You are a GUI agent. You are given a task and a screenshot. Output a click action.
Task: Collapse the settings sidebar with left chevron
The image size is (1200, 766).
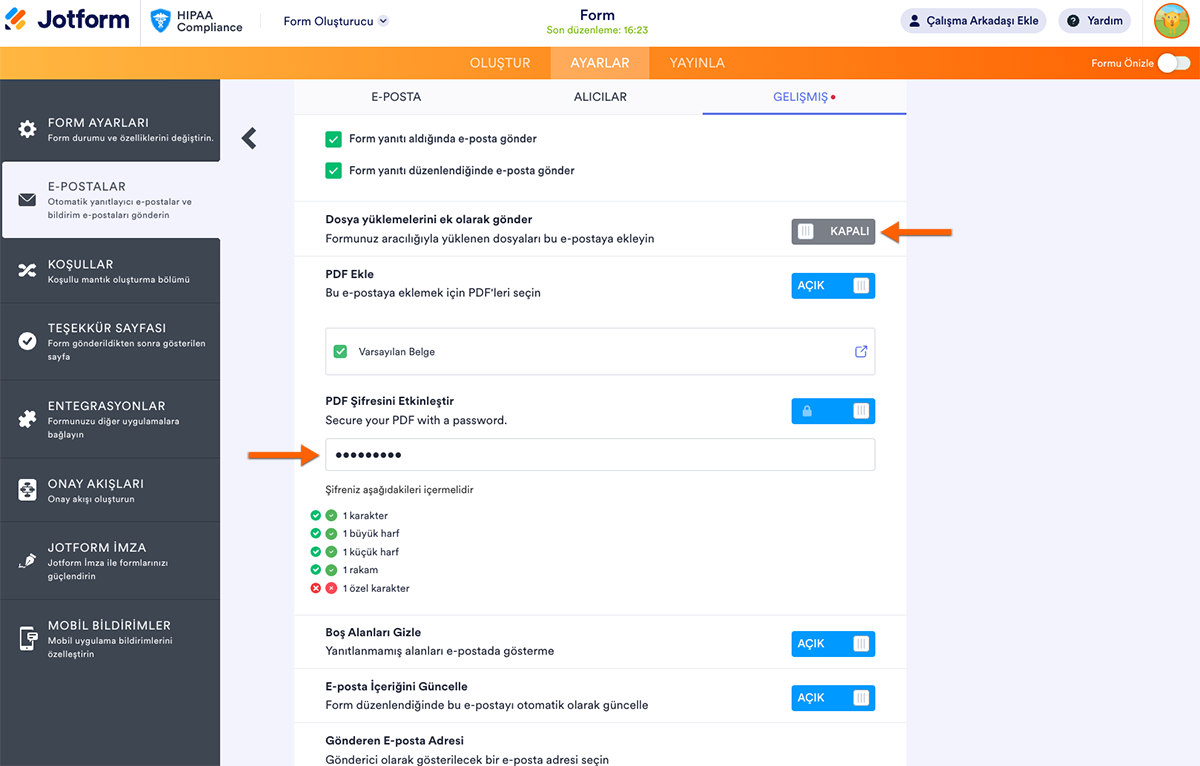pyautogui.click(x=249, y=138)
